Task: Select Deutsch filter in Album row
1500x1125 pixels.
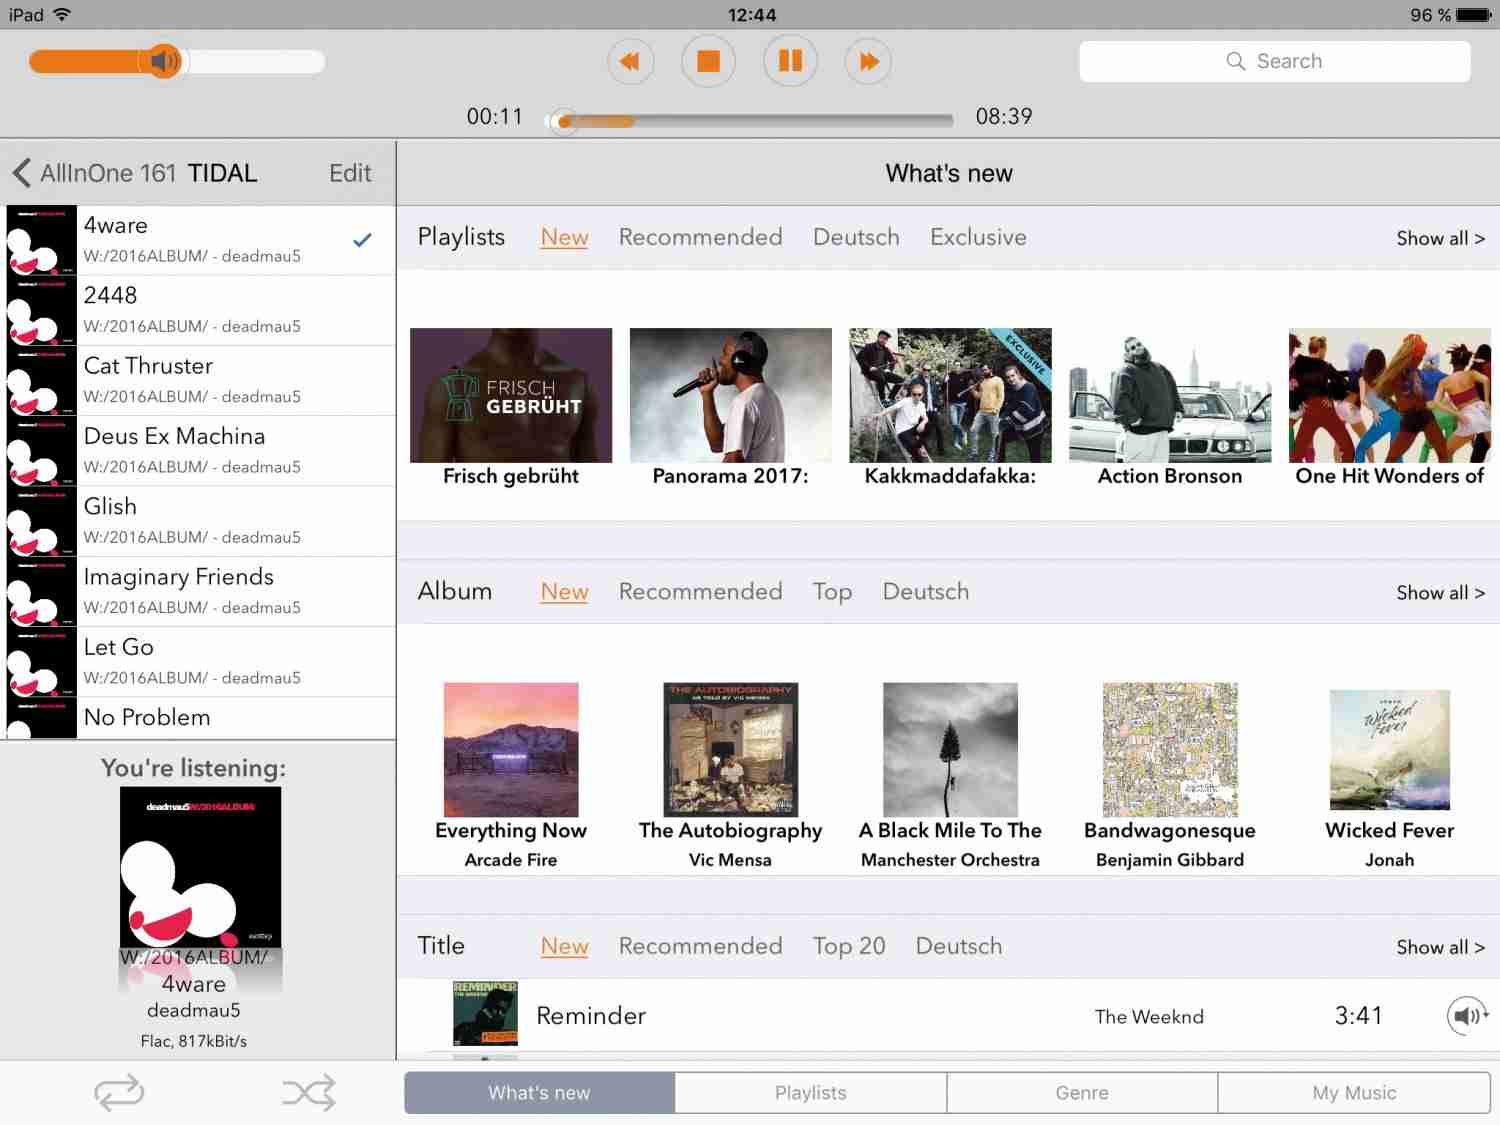Action: pos(926,591)
